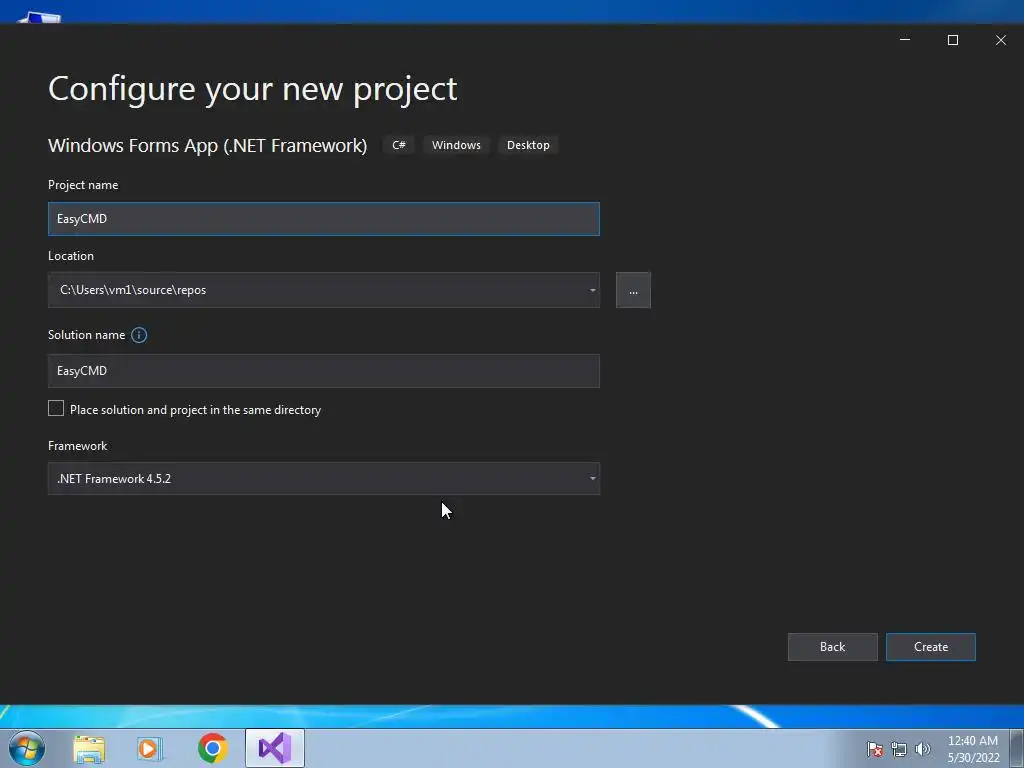The image size is (1024, 768).
Task: Click the C# language tag
Action: (399, 145)
